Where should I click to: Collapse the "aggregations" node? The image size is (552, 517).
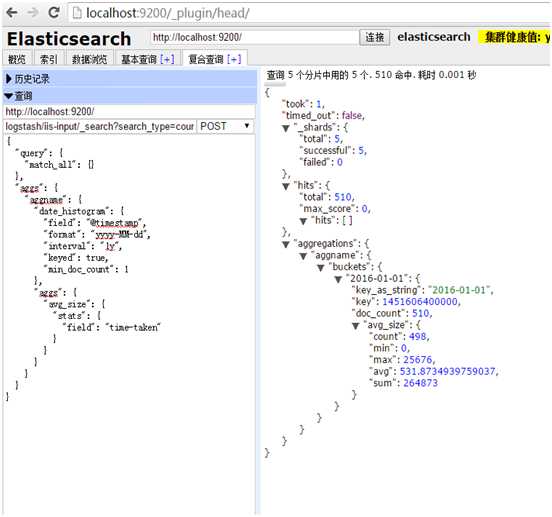pos(286,244)
